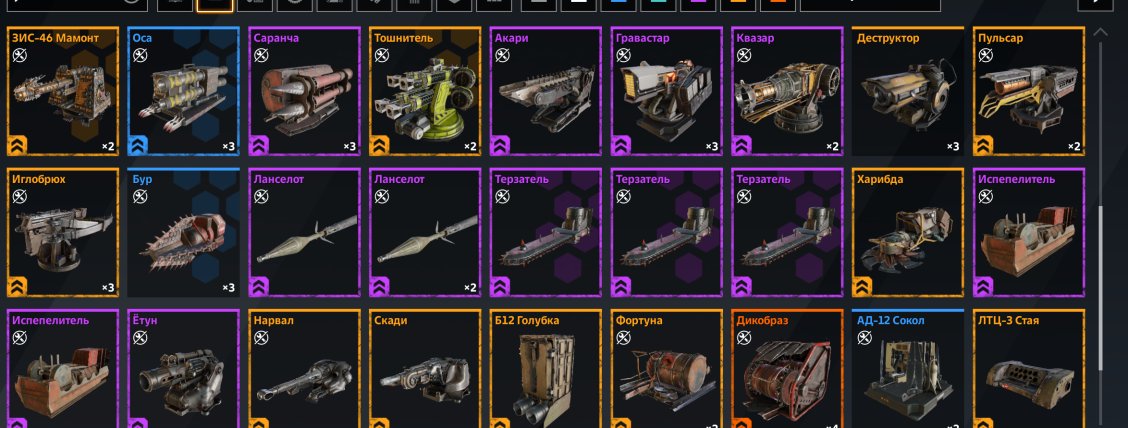The image size is (1128, 428).
Task: Click the orange upgrade chevrons on Харибда card
Action: (x=863, y=287)
